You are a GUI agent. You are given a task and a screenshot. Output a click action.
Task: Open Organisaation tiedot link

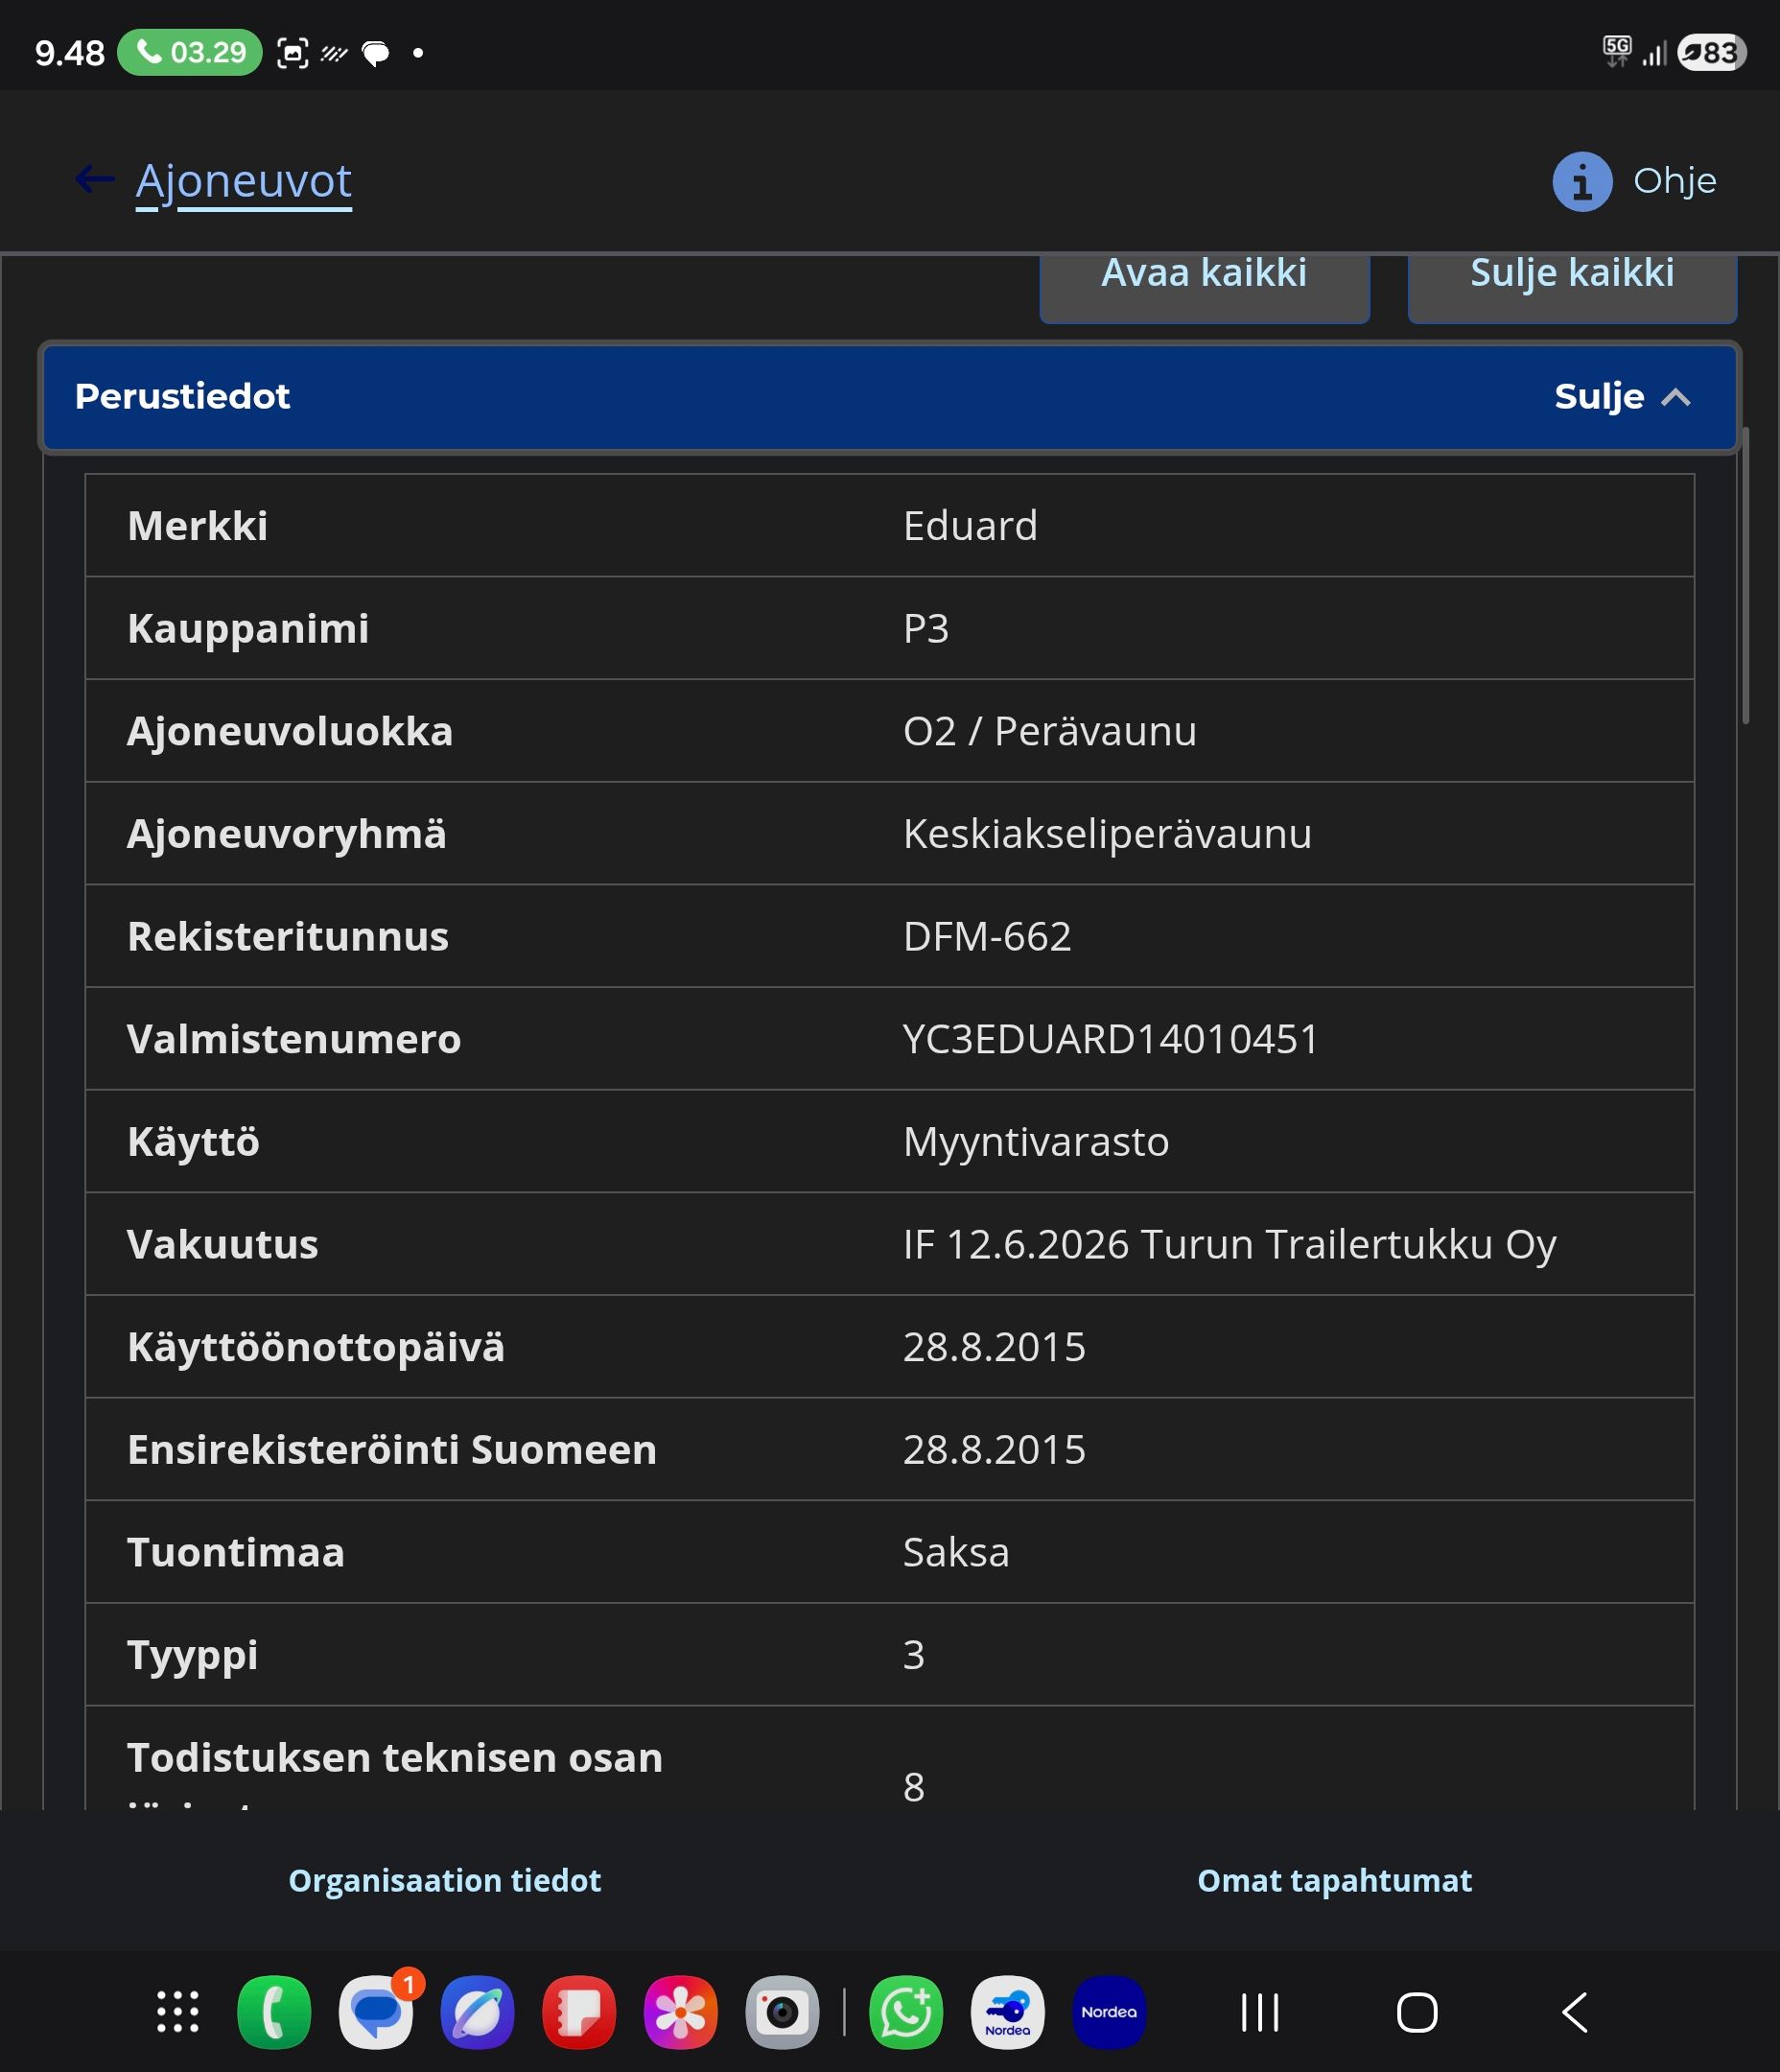444,1881
